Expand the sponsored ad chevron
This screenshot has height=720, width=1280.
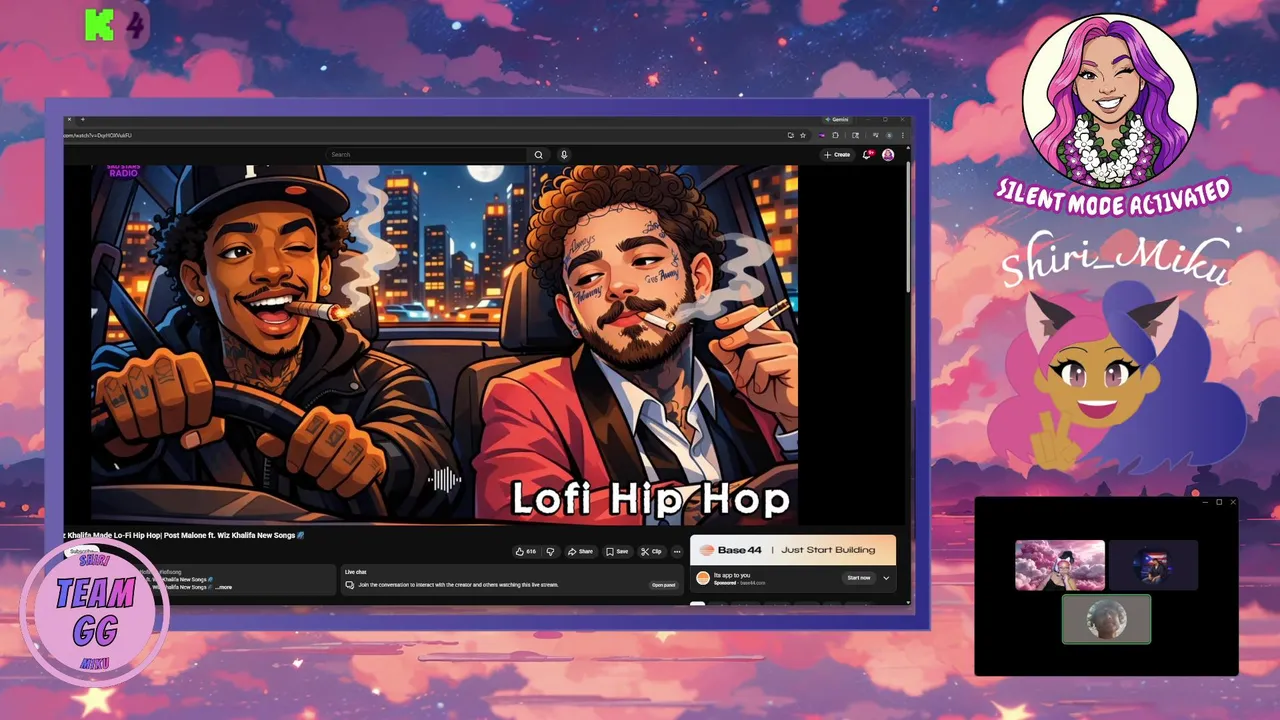(886, 578)
